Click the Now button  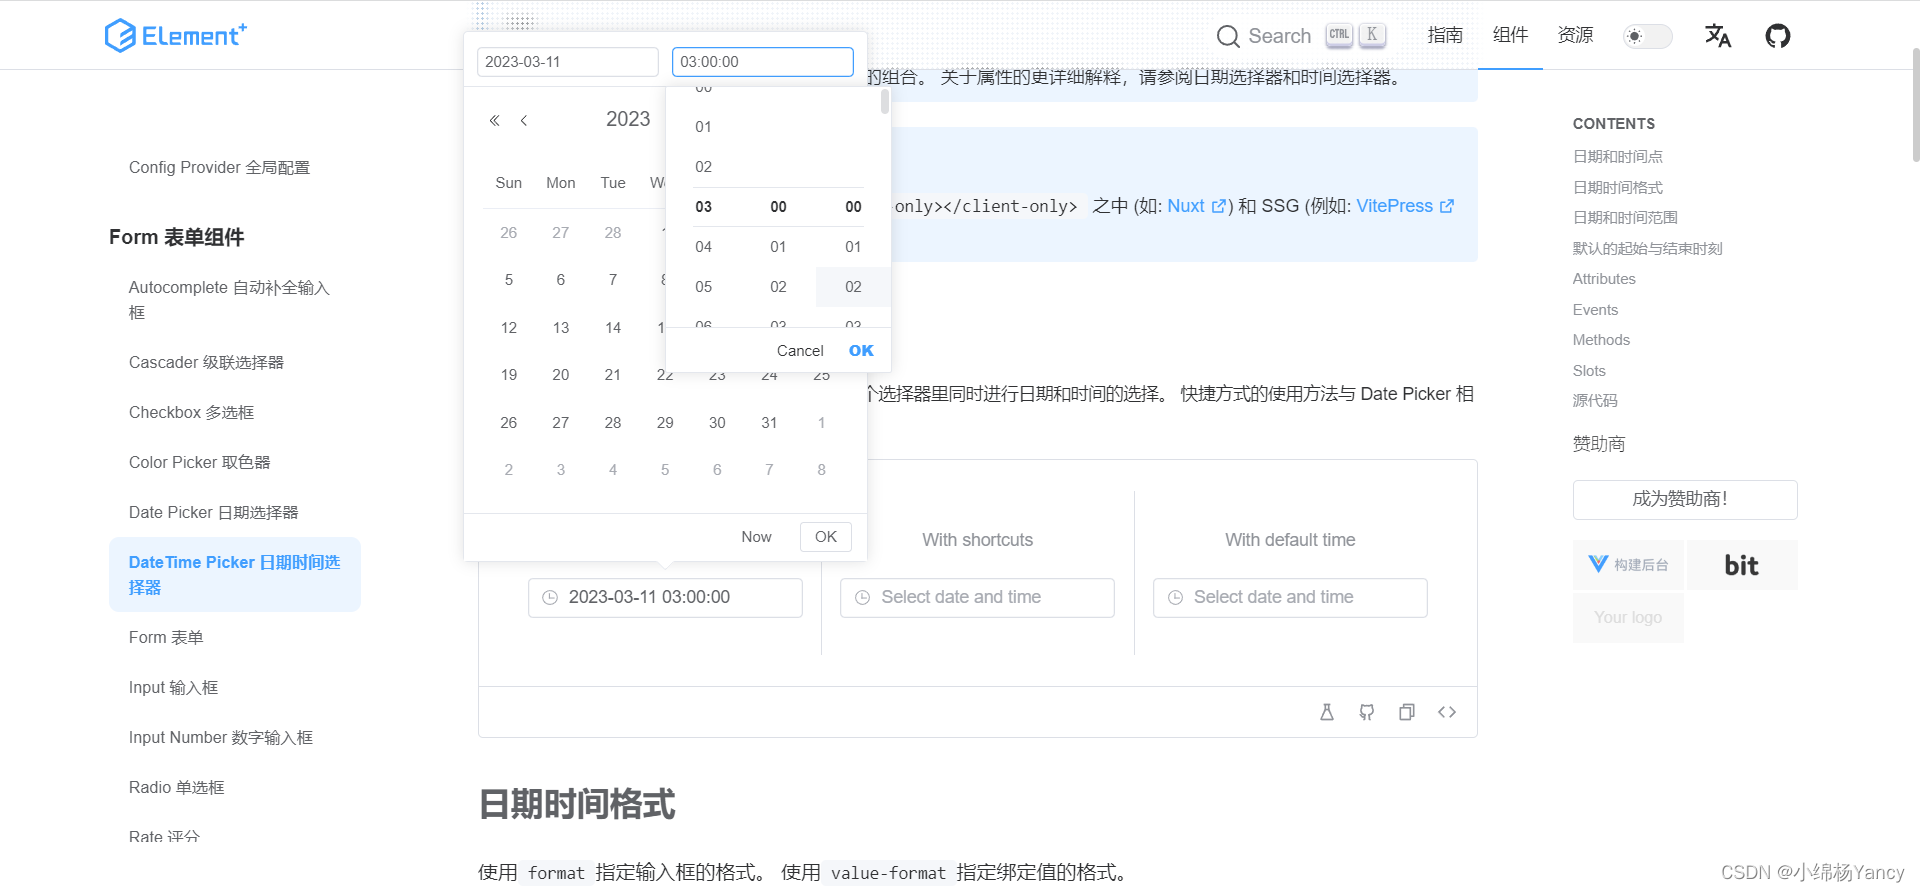pos(756,537)
